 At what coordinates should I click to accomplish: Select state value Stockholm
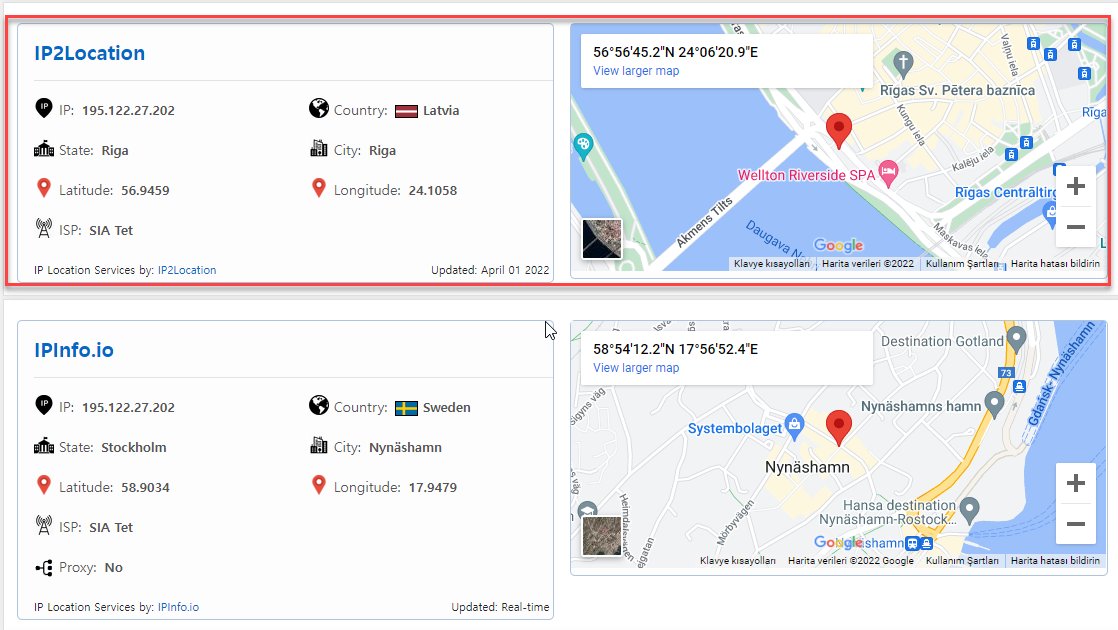(133, 448)
